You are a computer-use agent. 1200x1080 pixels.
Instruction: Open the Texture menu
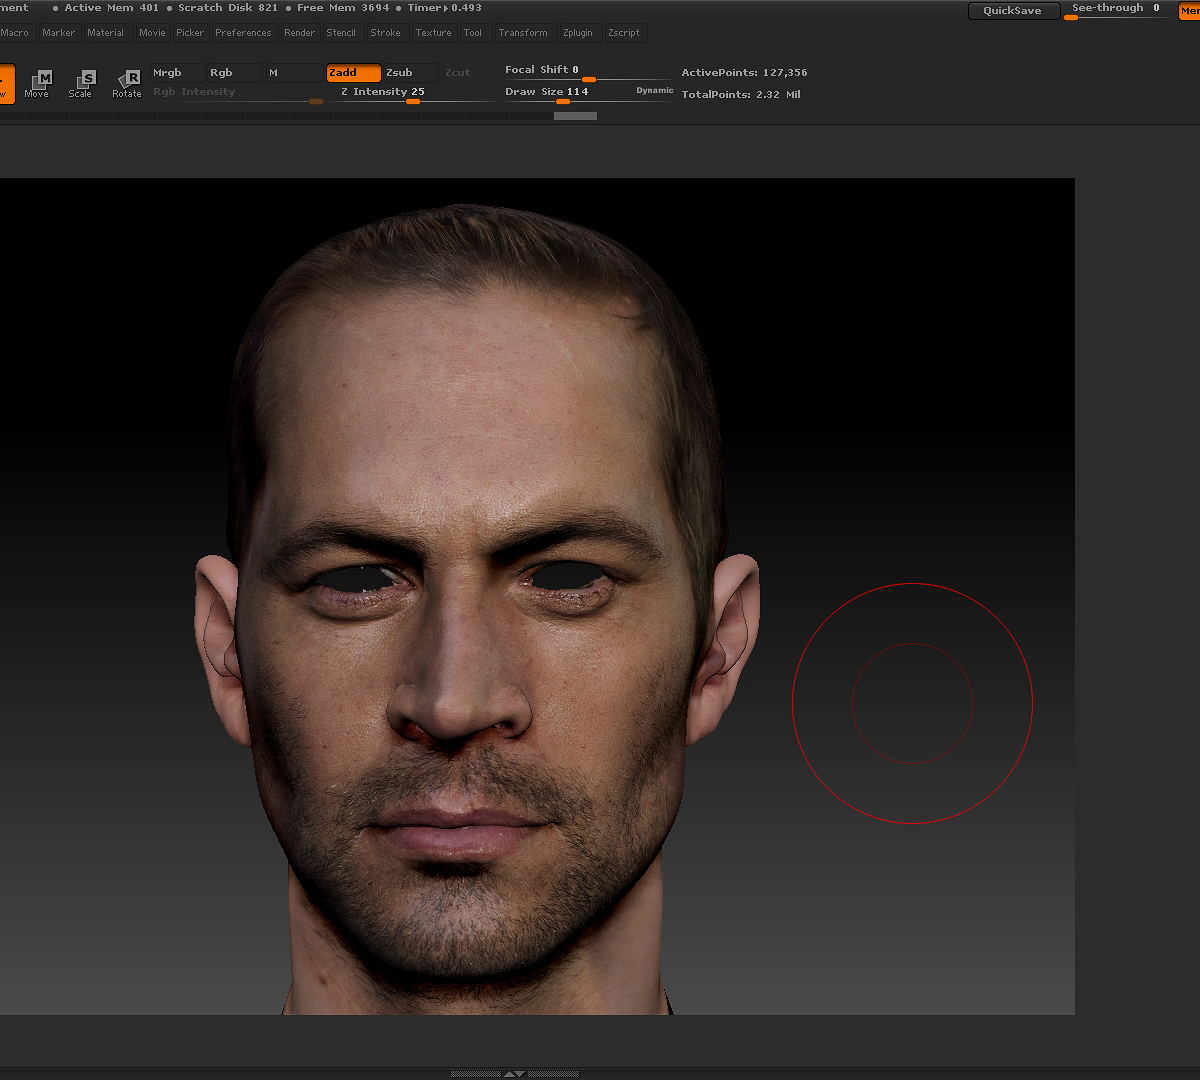click(434, 33)
